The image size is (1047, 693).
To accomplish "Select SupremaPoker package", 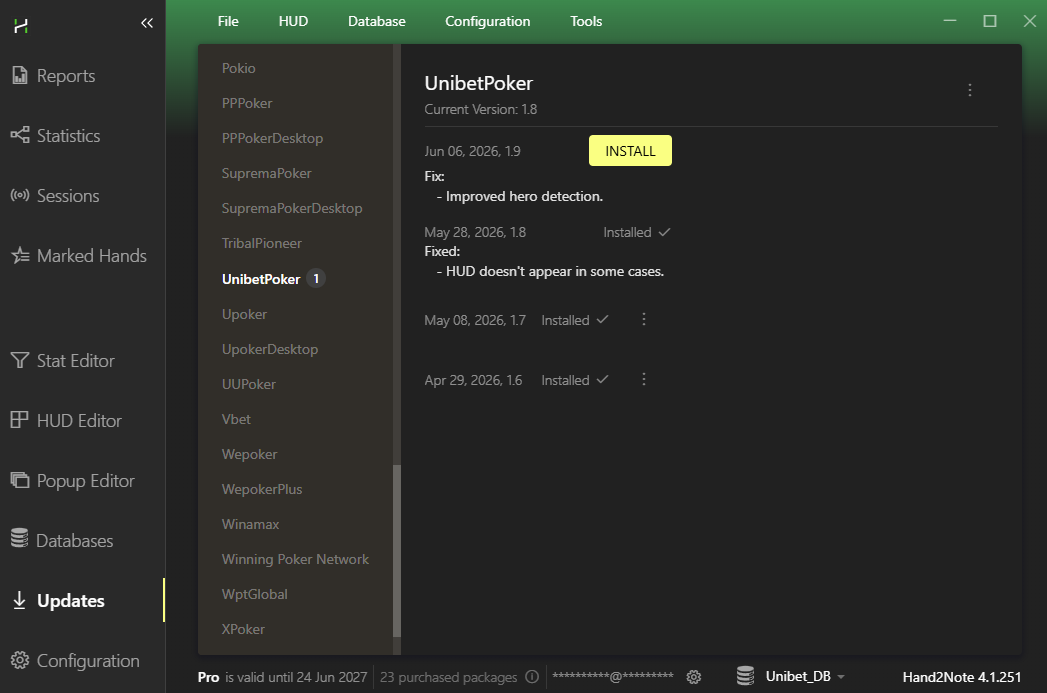I will pyautogui.click(x=266, y=173).
